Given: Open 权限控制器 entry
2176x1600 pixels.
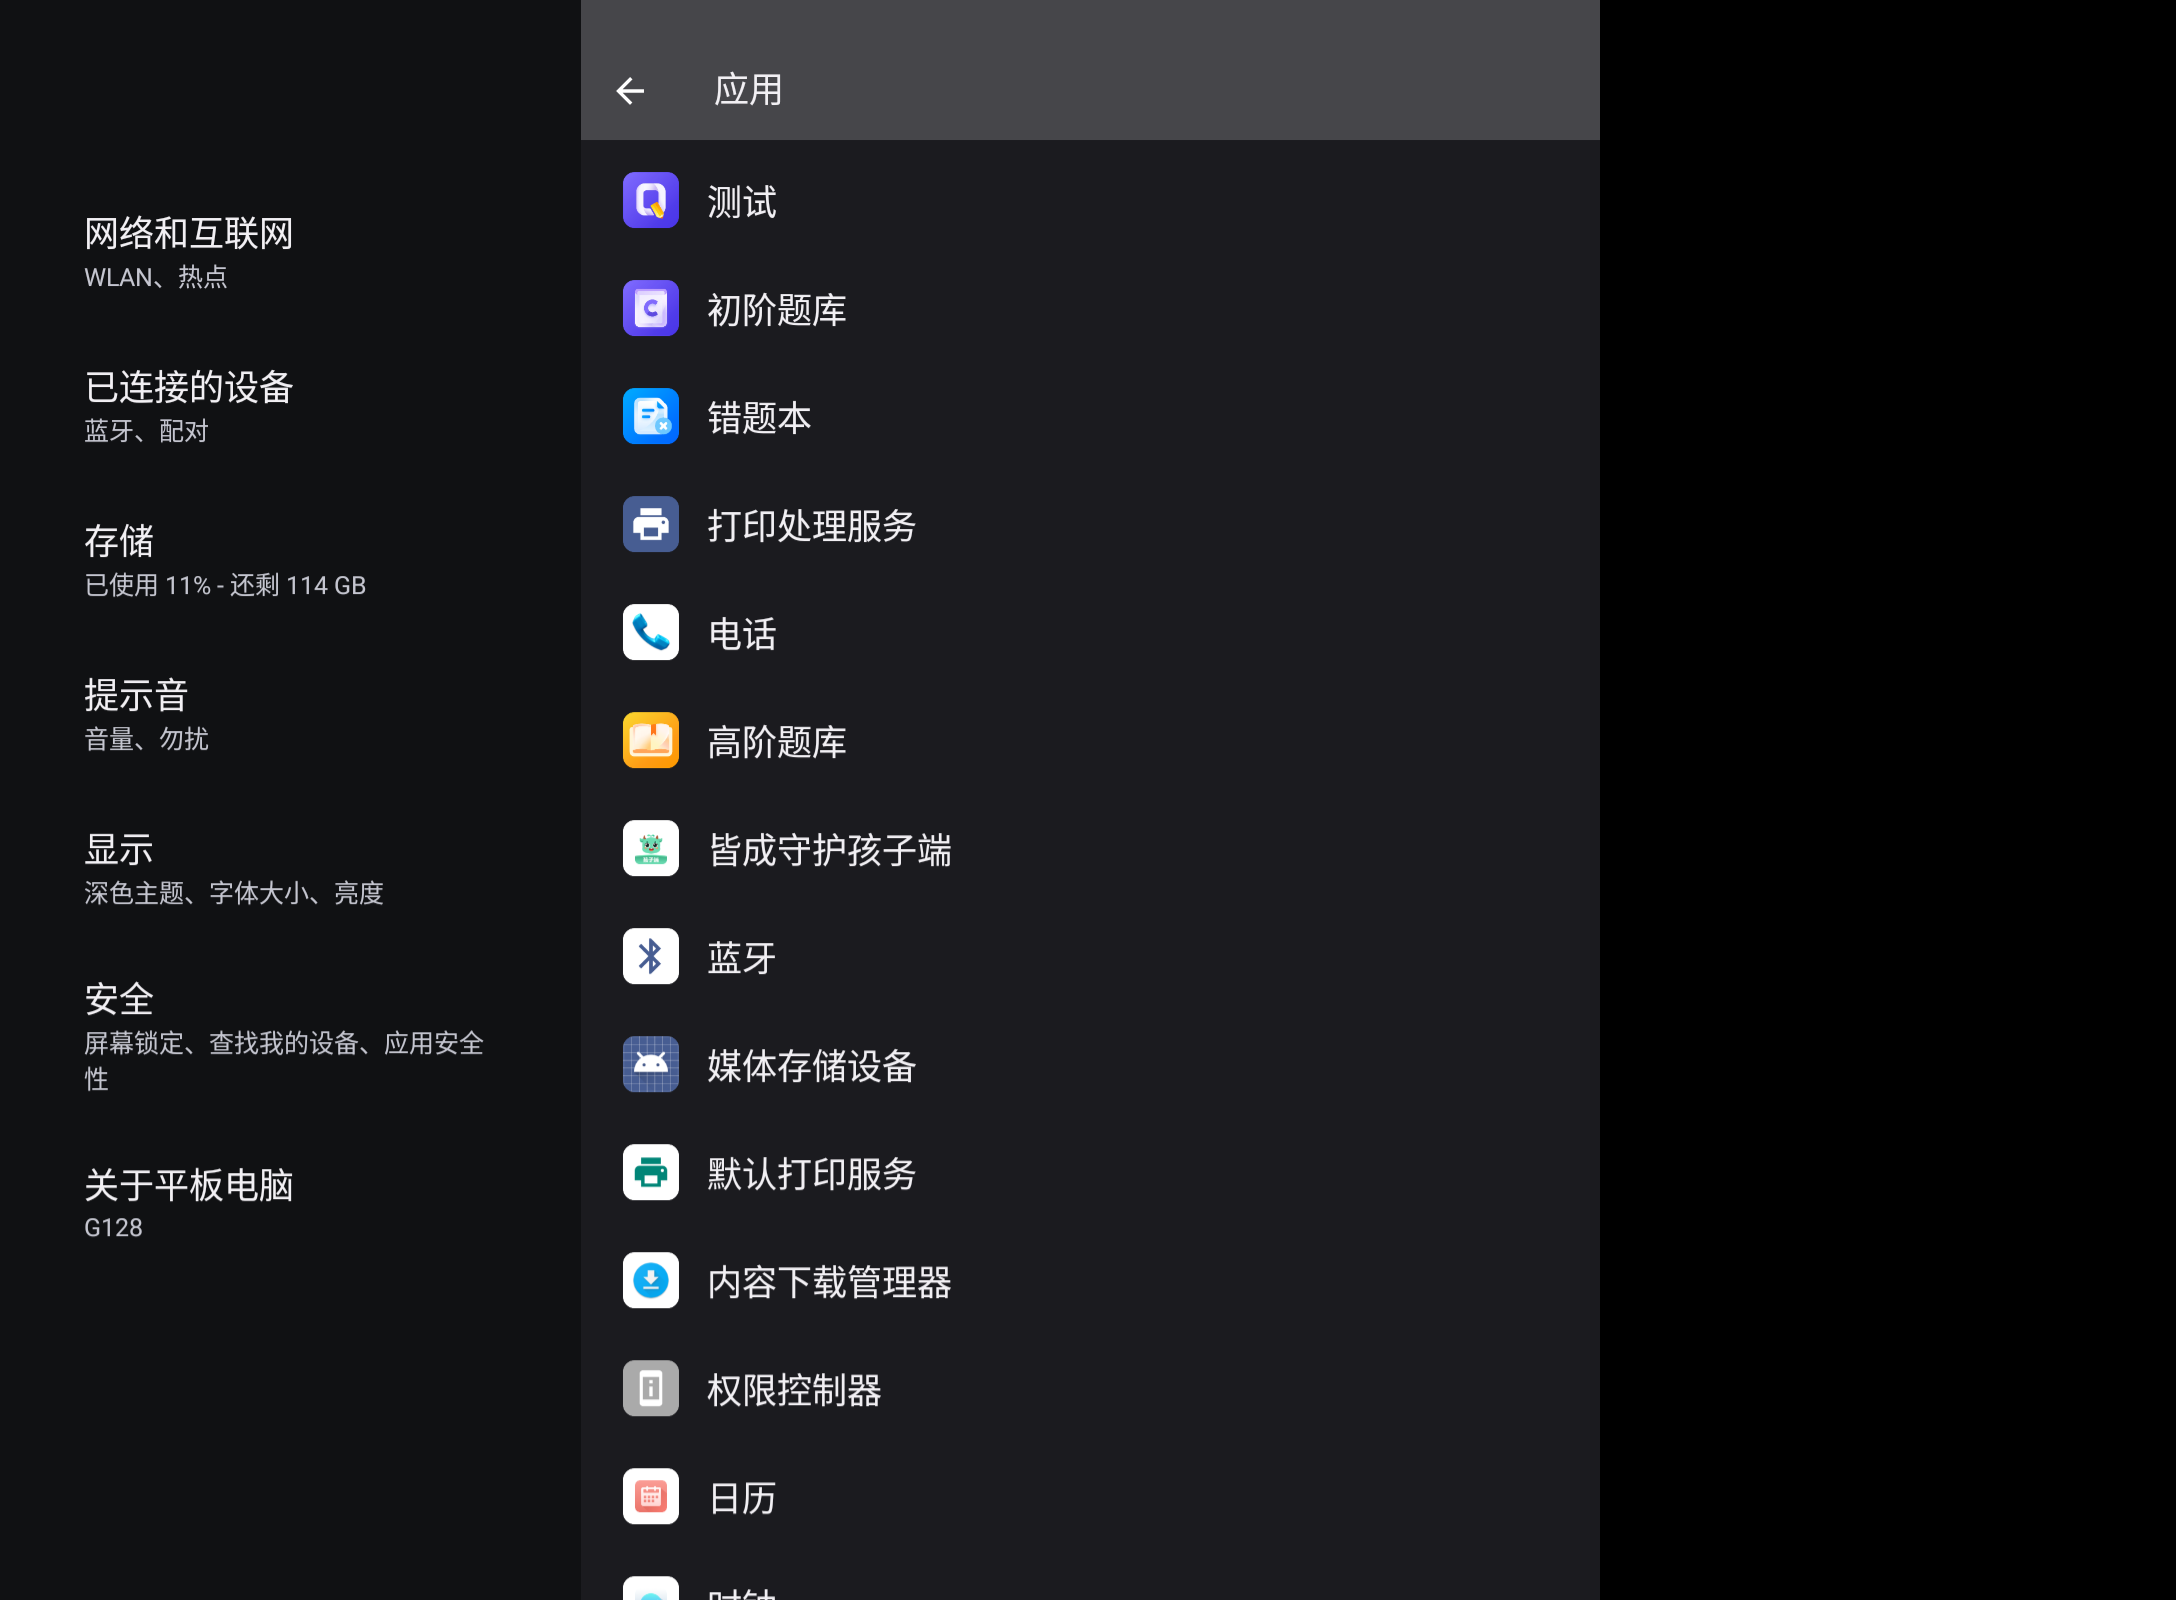Looking at the screenshot, I should point(1090,1388).
